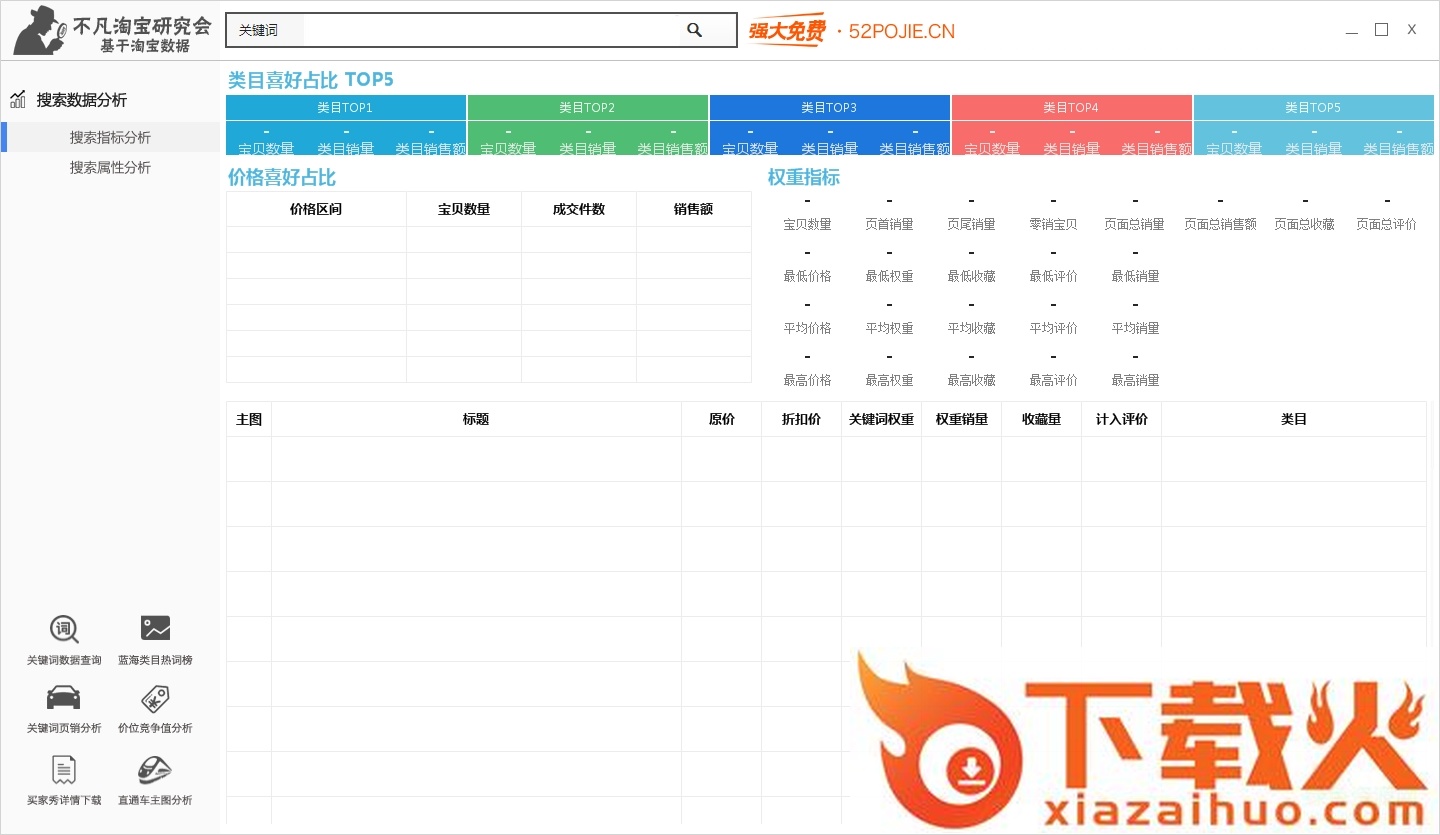Click 页首销量 metric label
Viewport: 1440px width, 835px height.
point(889,224)
